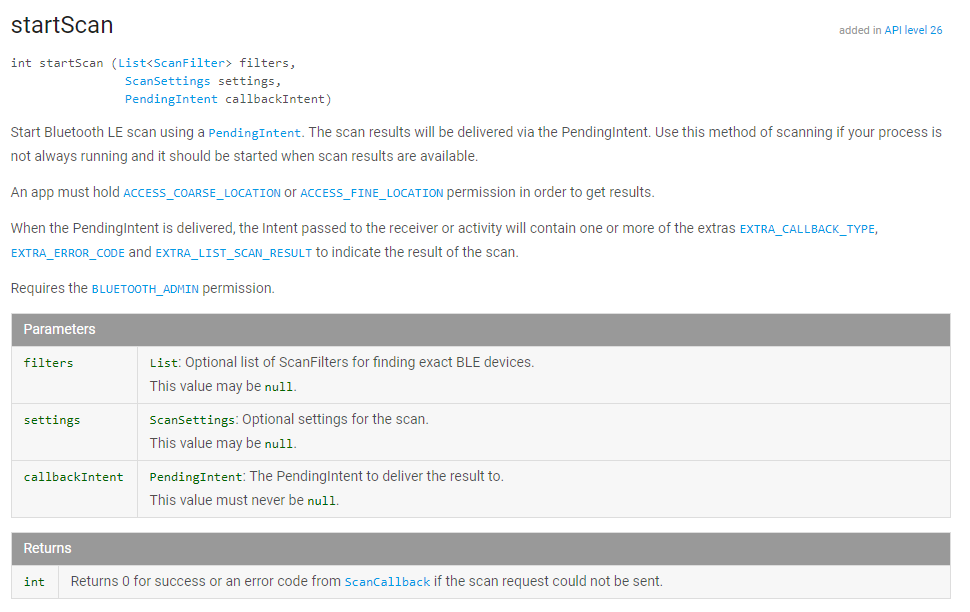The height and width of the screenshot is (612, 970).
Task: Open the ACCESS_COARSE_LOCATION permission link
Action: tap(201, 193)
